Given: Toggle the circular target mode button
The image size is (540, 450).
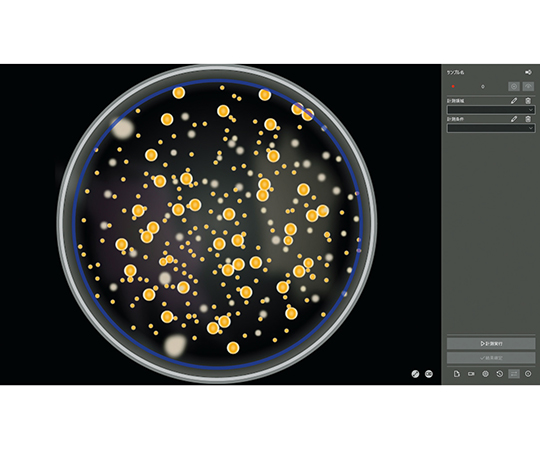Looking at the screenshot, I should [x=514, y=86].
